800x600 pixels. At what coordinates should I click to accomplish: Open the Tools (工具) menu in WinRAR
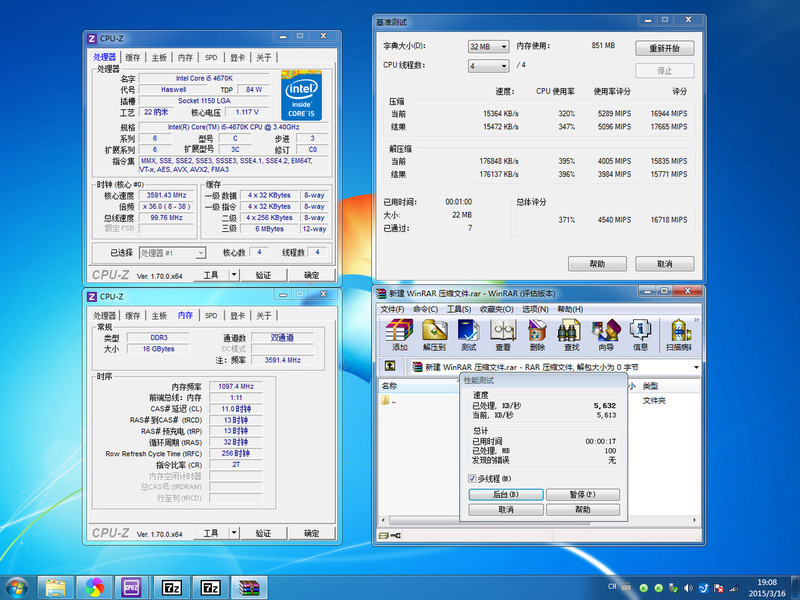458,309
